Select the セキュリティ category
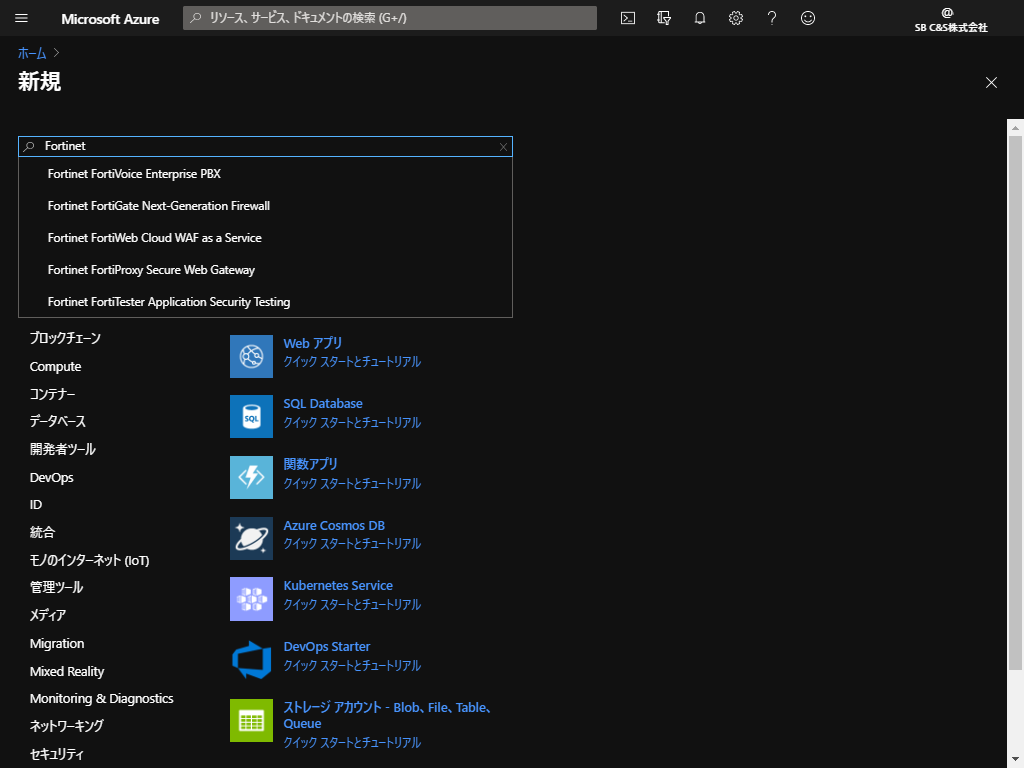 click(x=57, y=754)
